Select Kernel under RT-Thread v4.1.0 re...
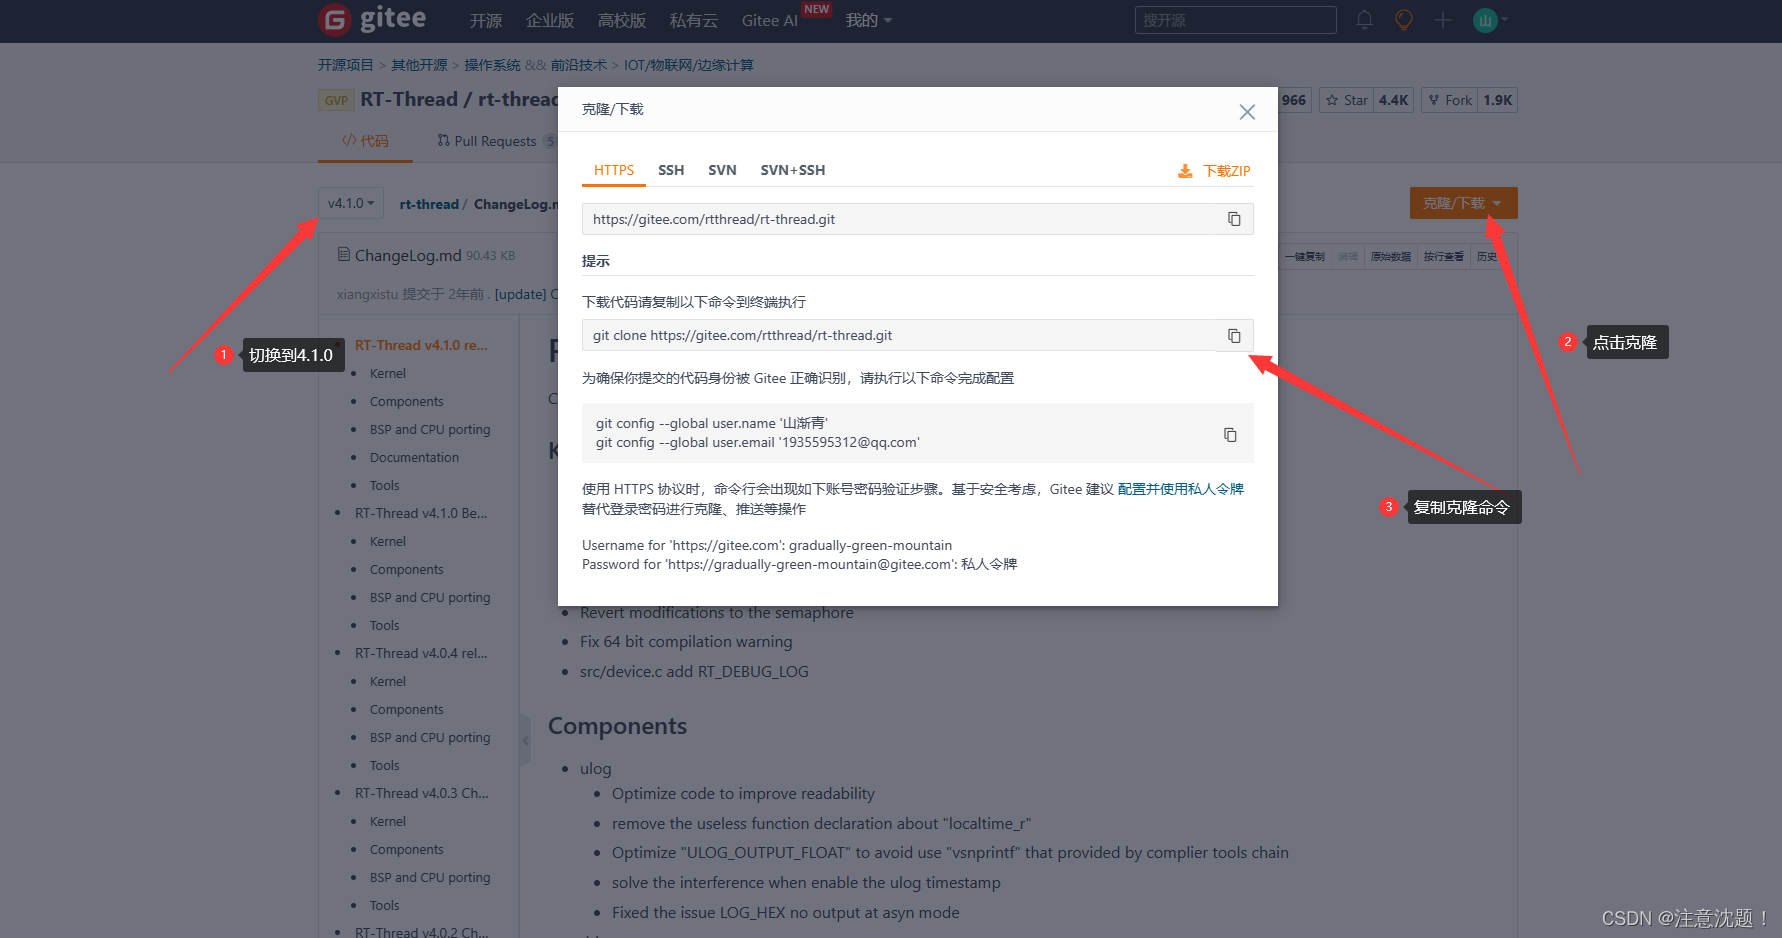Viewport: 1782px width, 938px height. 388,373
